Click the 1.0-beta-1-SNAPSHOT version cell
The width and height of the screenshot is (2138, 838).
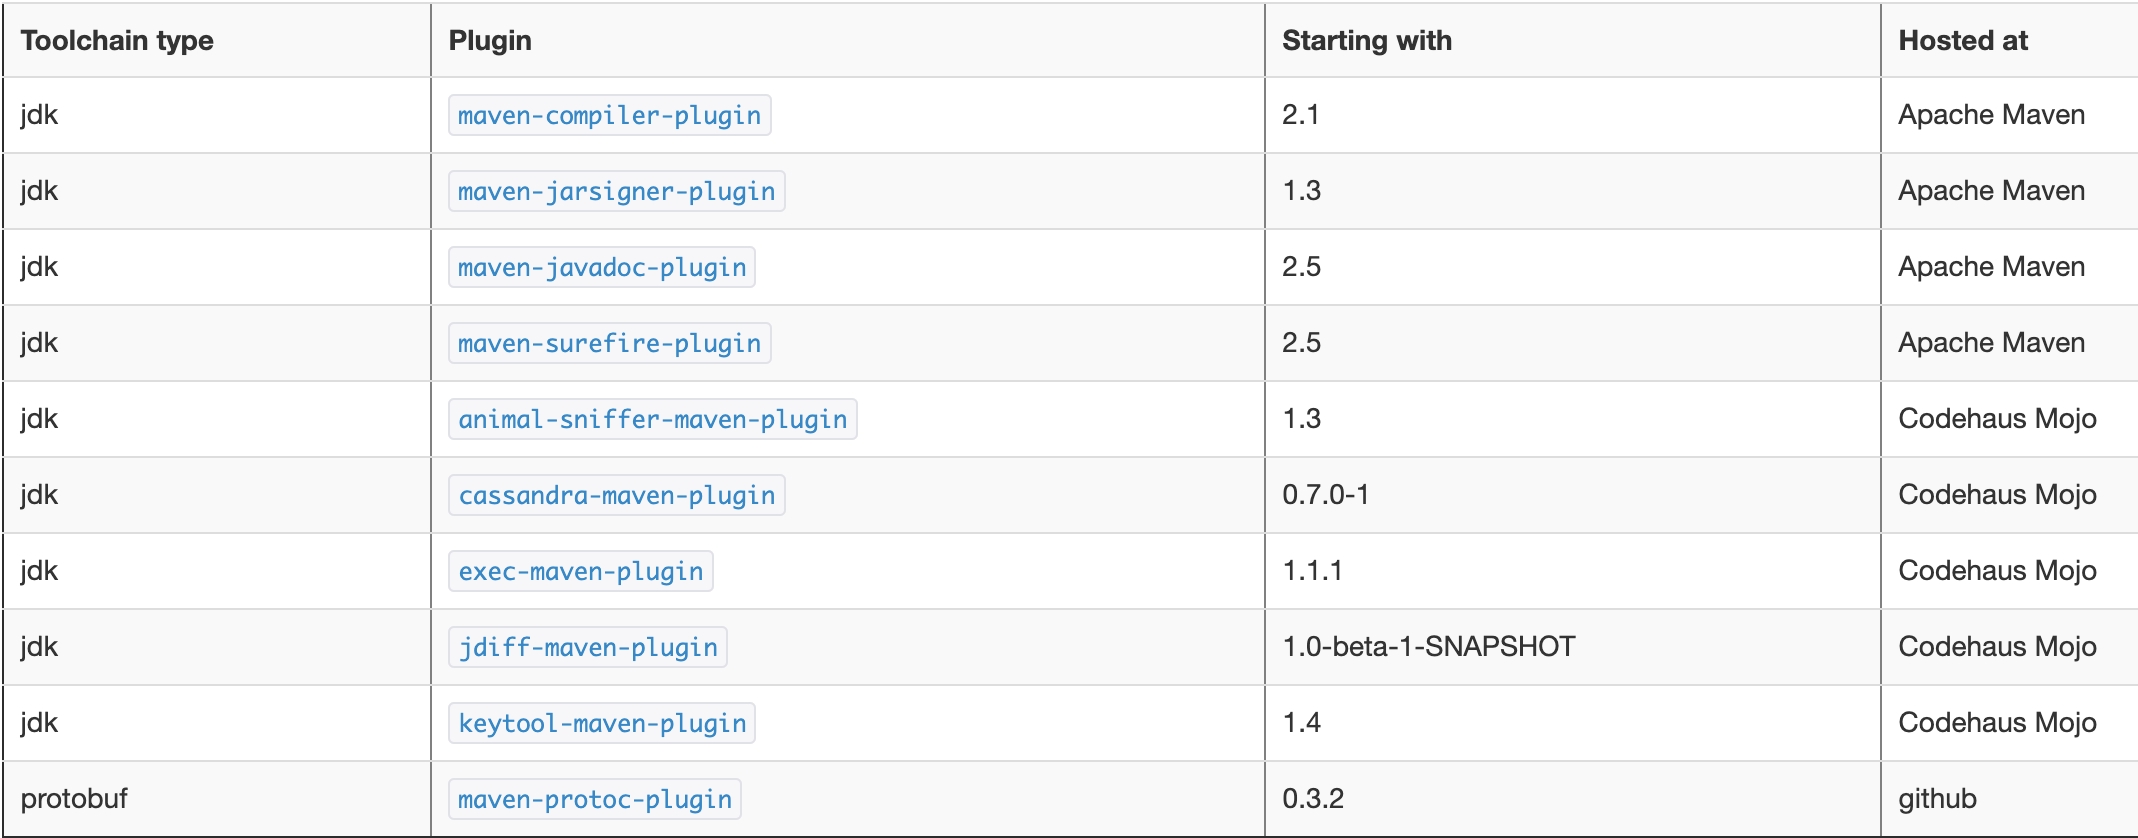click(1428, 647)
